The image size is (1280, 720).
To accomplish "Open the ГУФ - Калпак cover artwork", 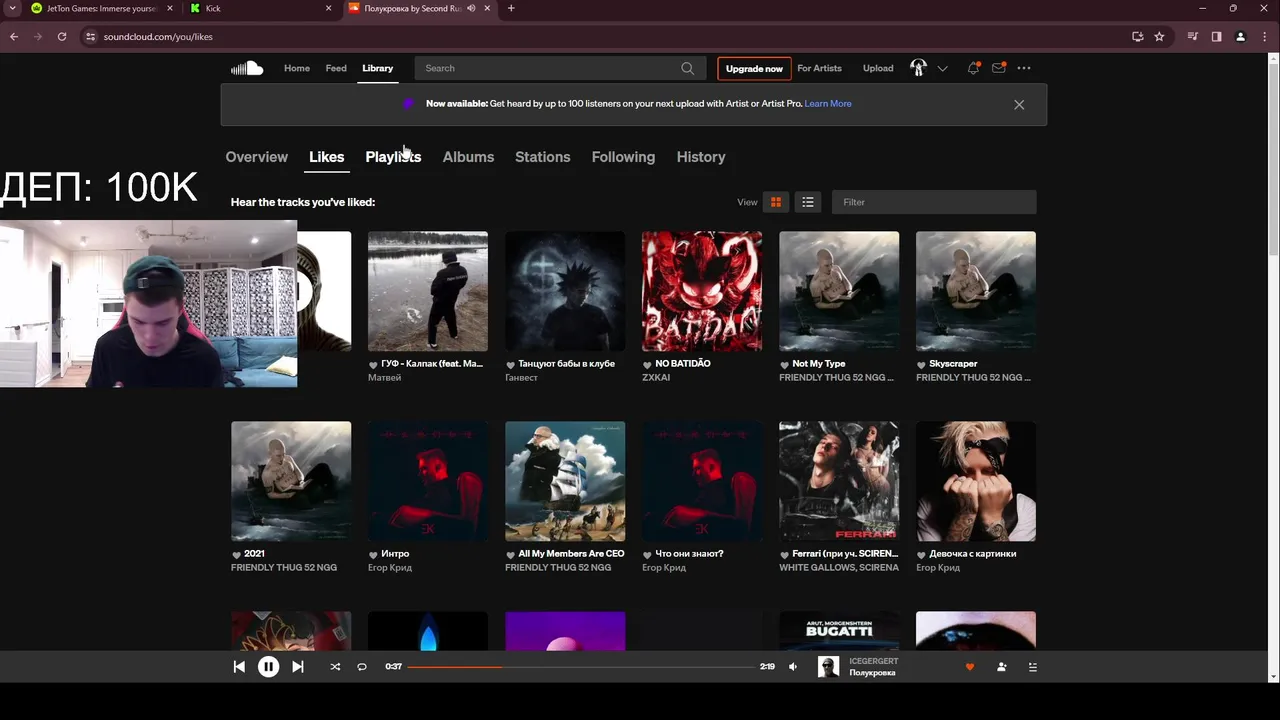I will coord(428,291).
